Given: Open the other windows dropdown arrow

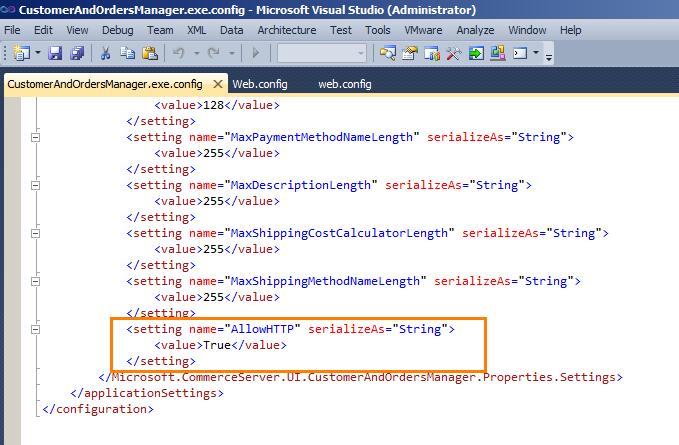Looking at the screenshot, I should 536,53.
